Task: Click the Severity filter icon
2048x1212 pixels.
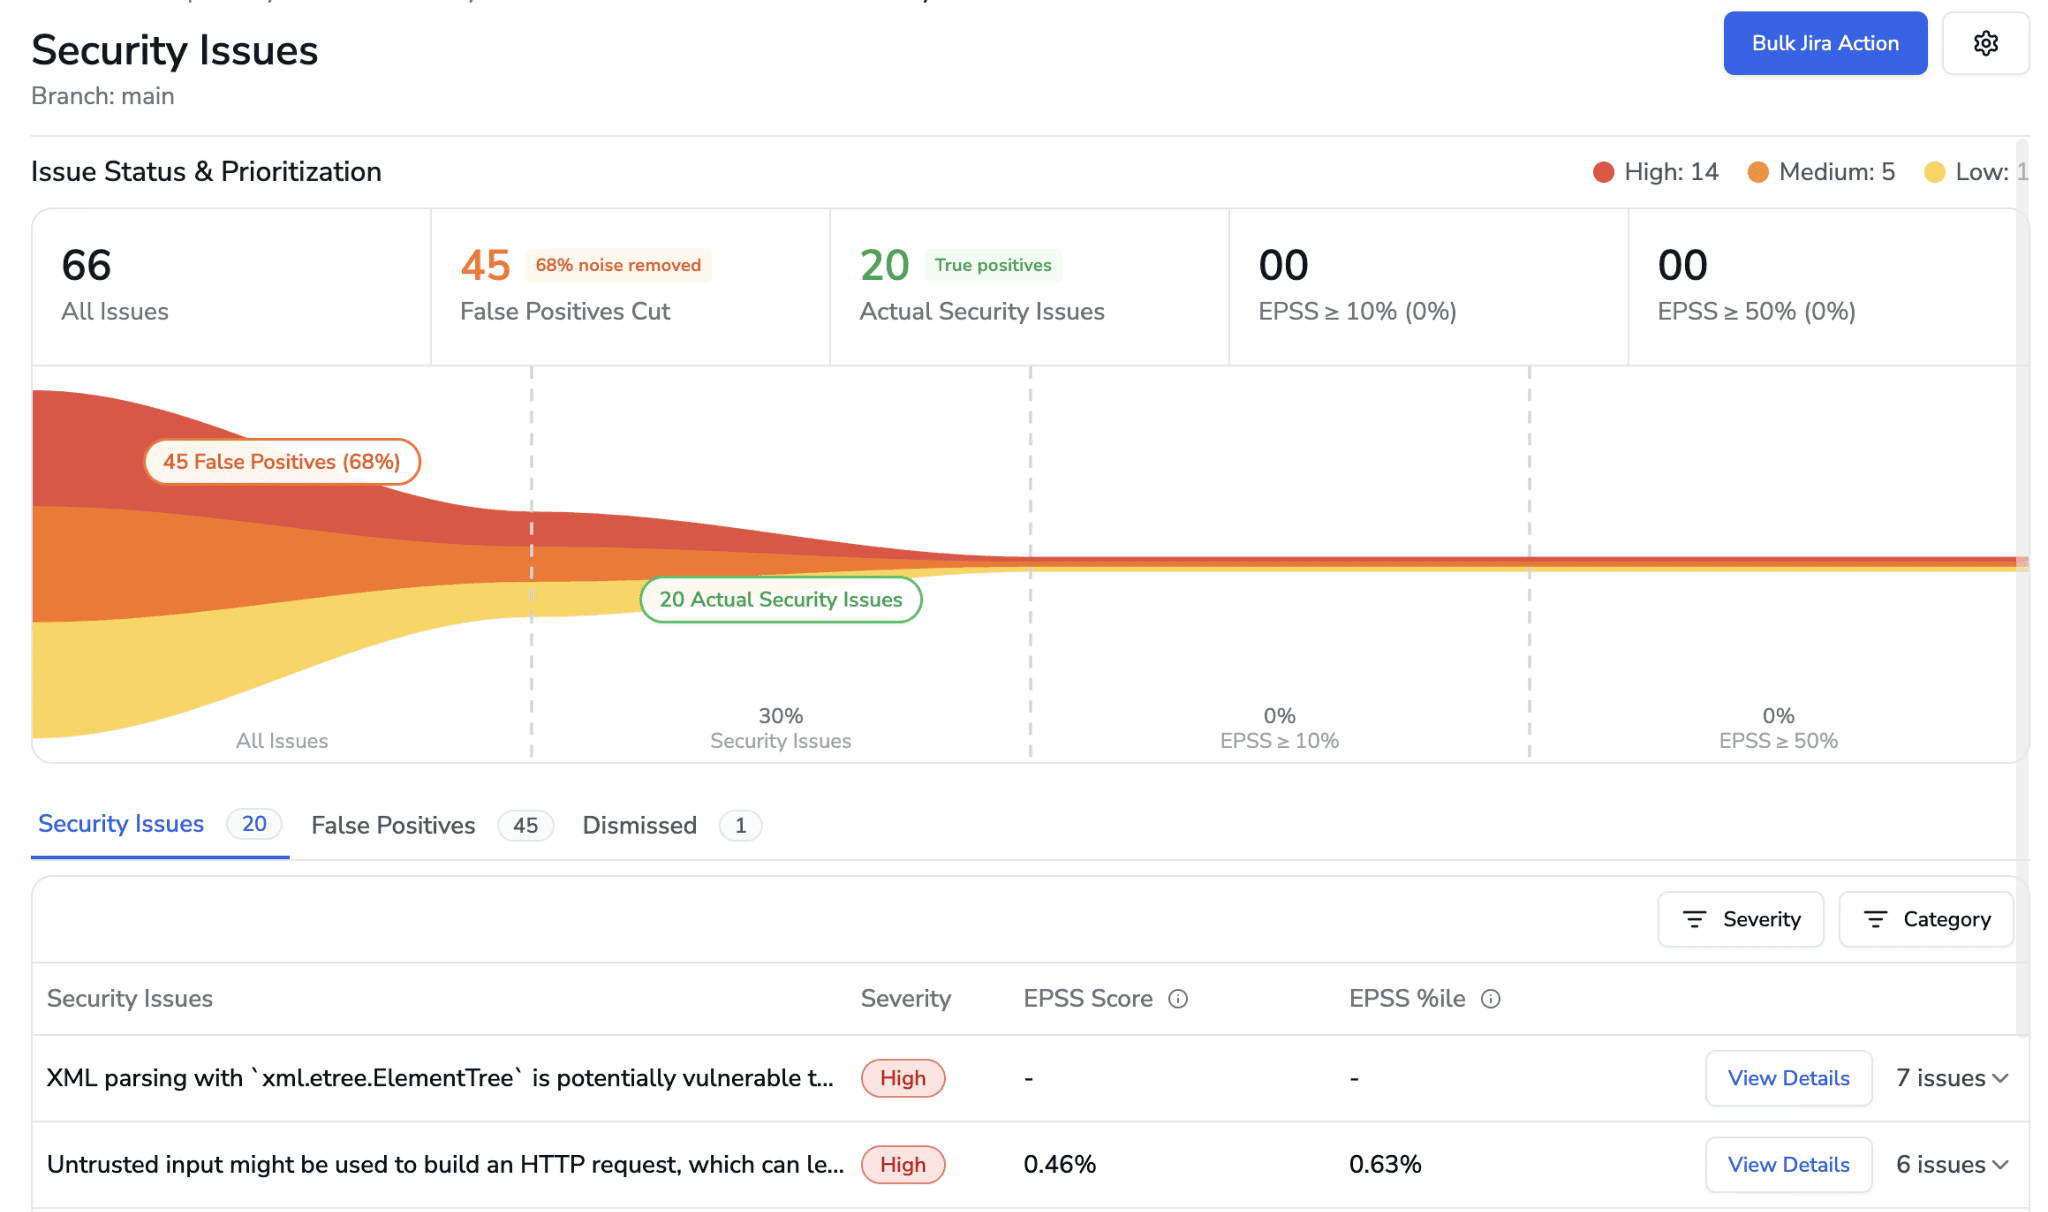Action: tap(1694, 919)
